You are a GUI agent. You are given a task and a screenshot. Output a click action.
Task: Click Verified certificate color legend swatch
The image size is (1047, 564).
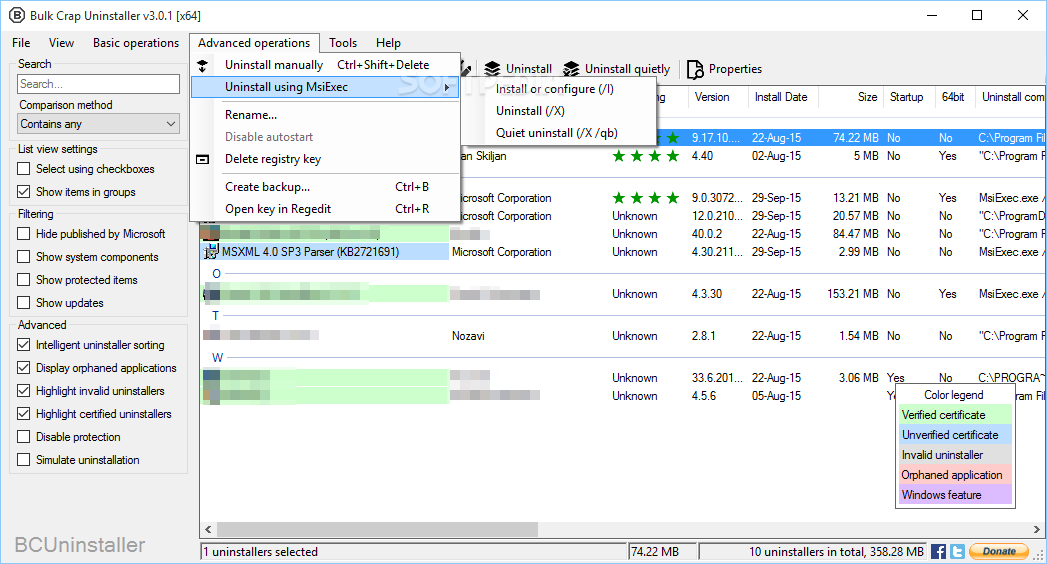point(956,415)
